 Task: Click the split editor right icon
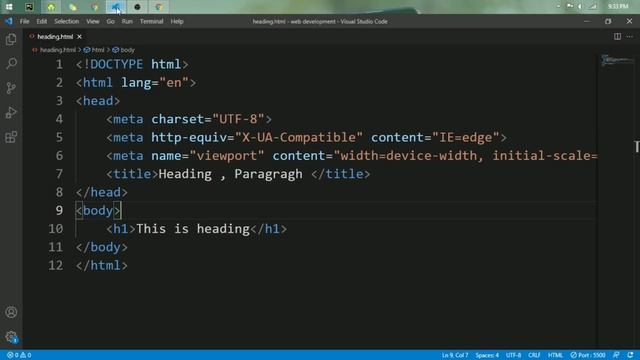tap(617, 36)
